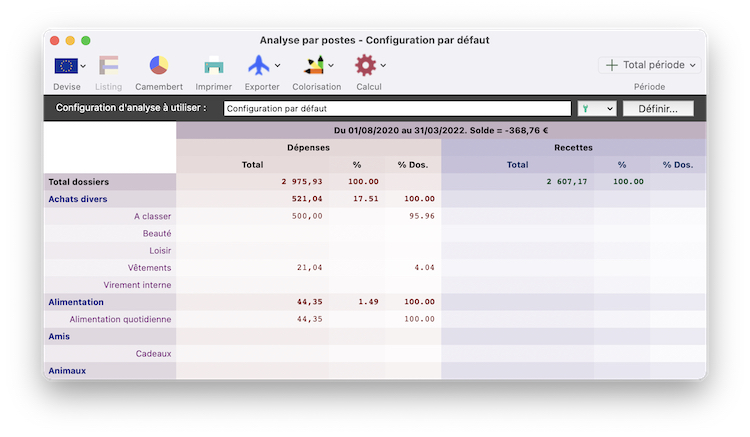Click the Recettes column group header

point(574,148)
